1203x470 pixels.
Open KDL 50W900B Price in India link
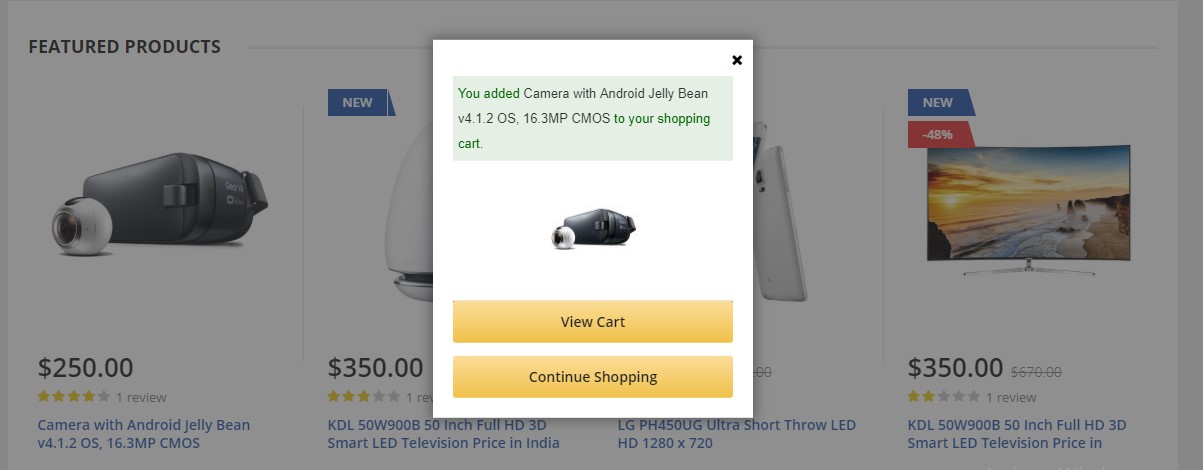pyautogui.click(x=444, y=434)
